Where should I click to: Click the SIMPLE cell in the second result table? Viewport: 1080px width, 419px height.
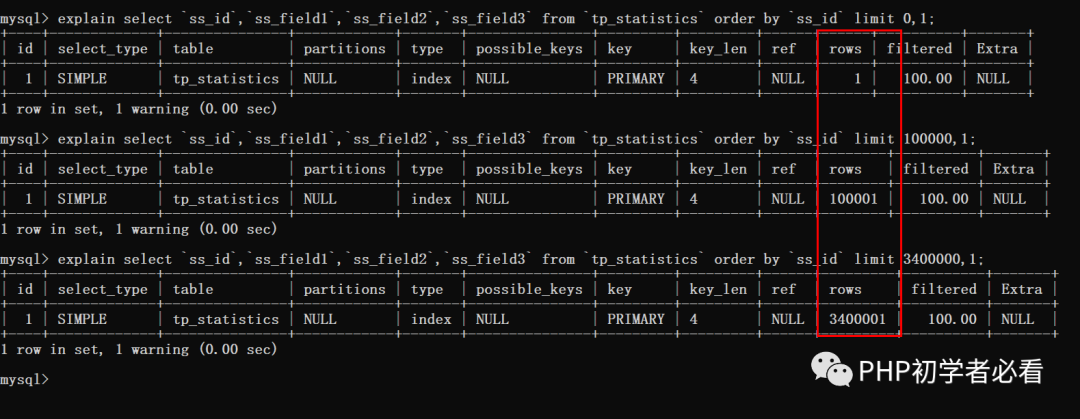tap(82, 199)
